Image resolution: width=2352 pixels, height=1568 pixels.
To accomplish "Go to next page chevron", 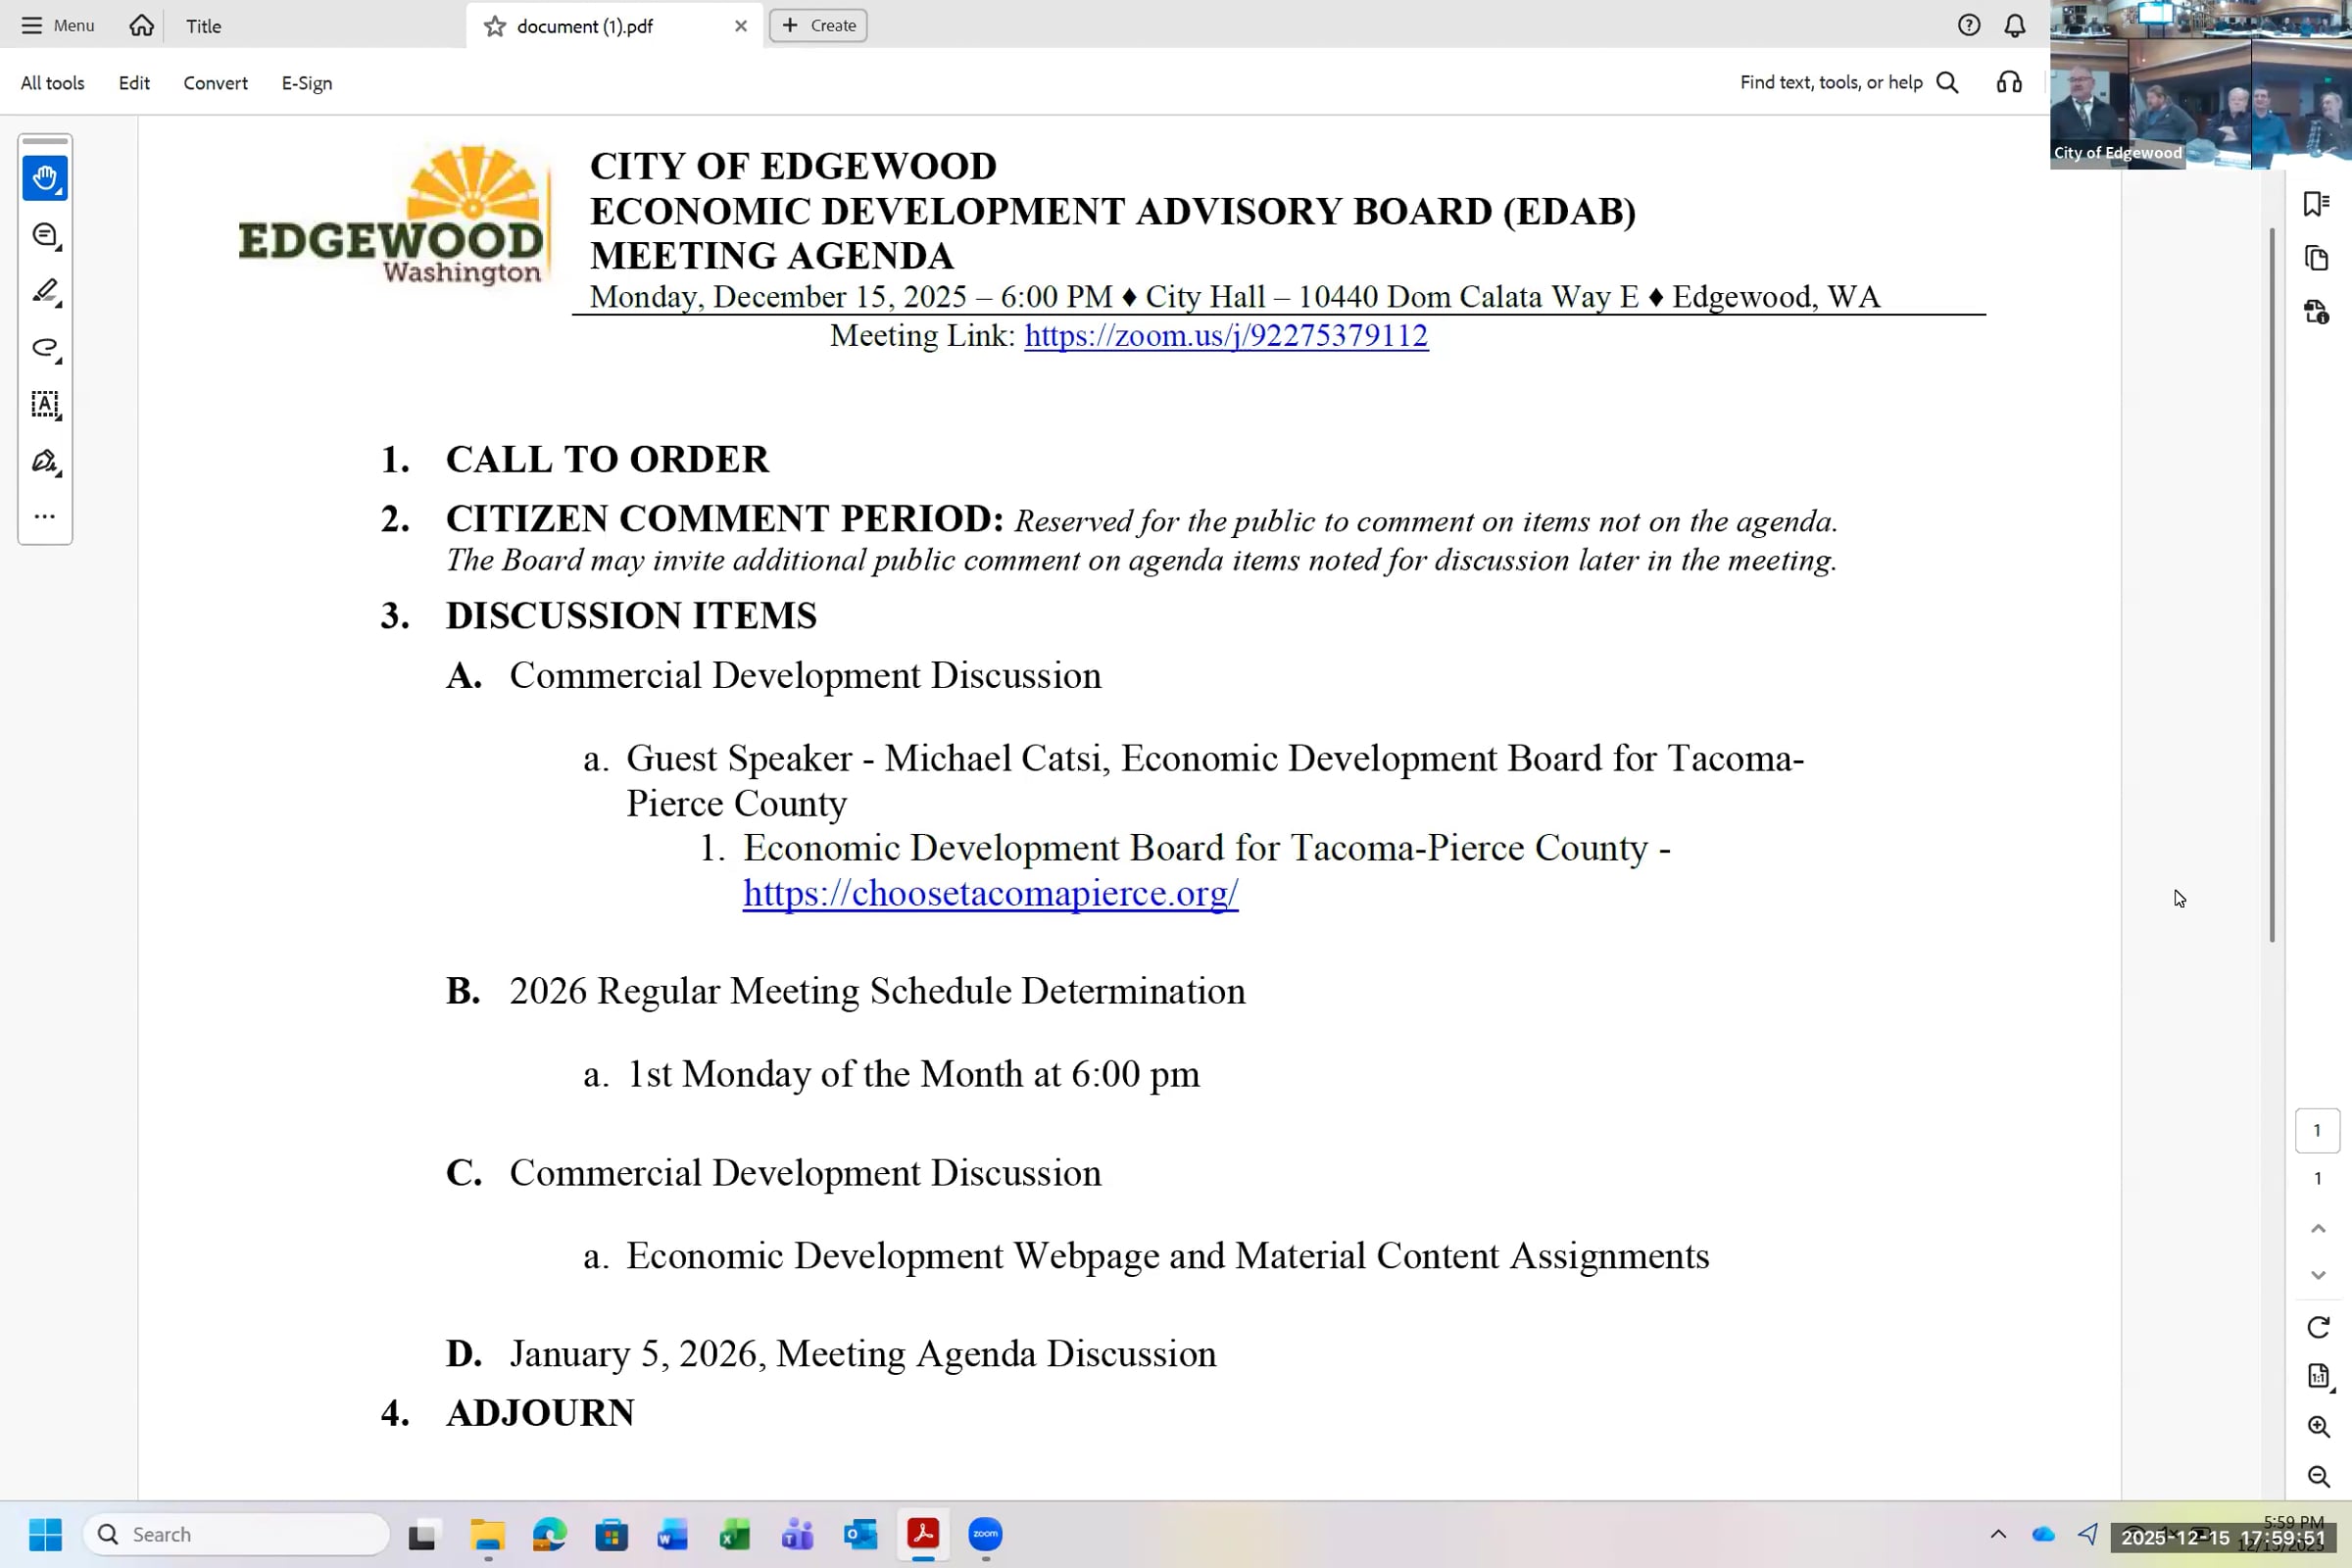I will [2318, 1275].
